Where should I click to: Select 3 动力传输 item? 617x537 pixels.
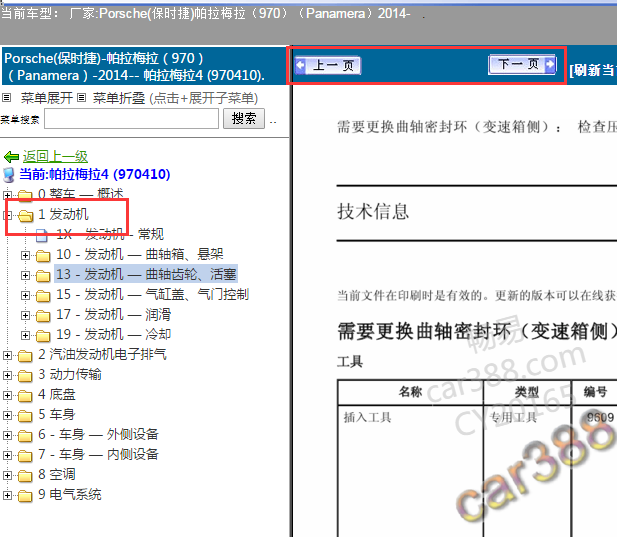[x=70, y=374]
